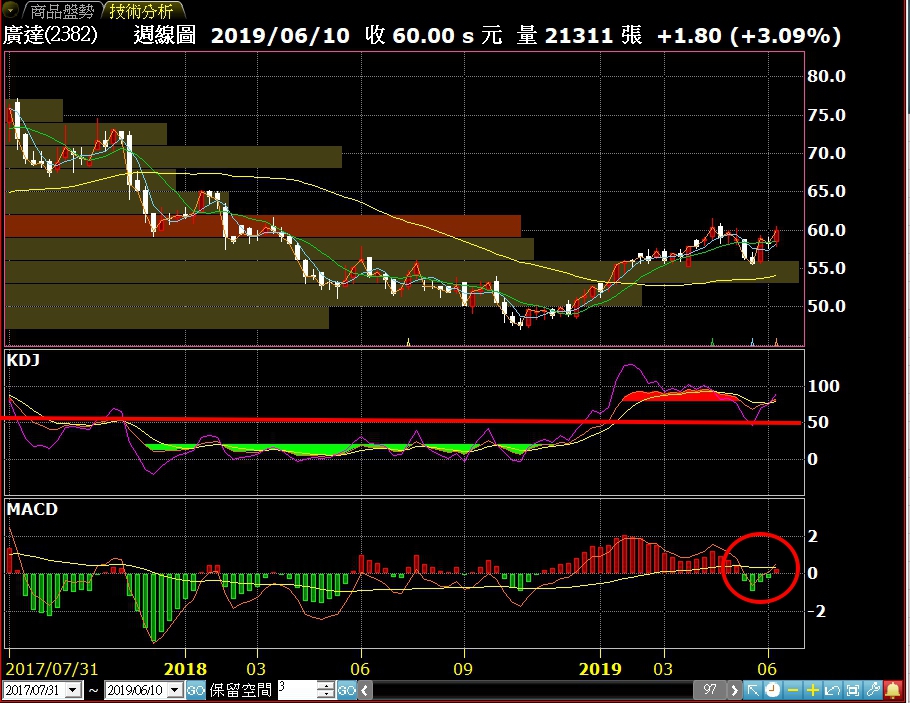Click the 保留空間 value field

[297, 690]
